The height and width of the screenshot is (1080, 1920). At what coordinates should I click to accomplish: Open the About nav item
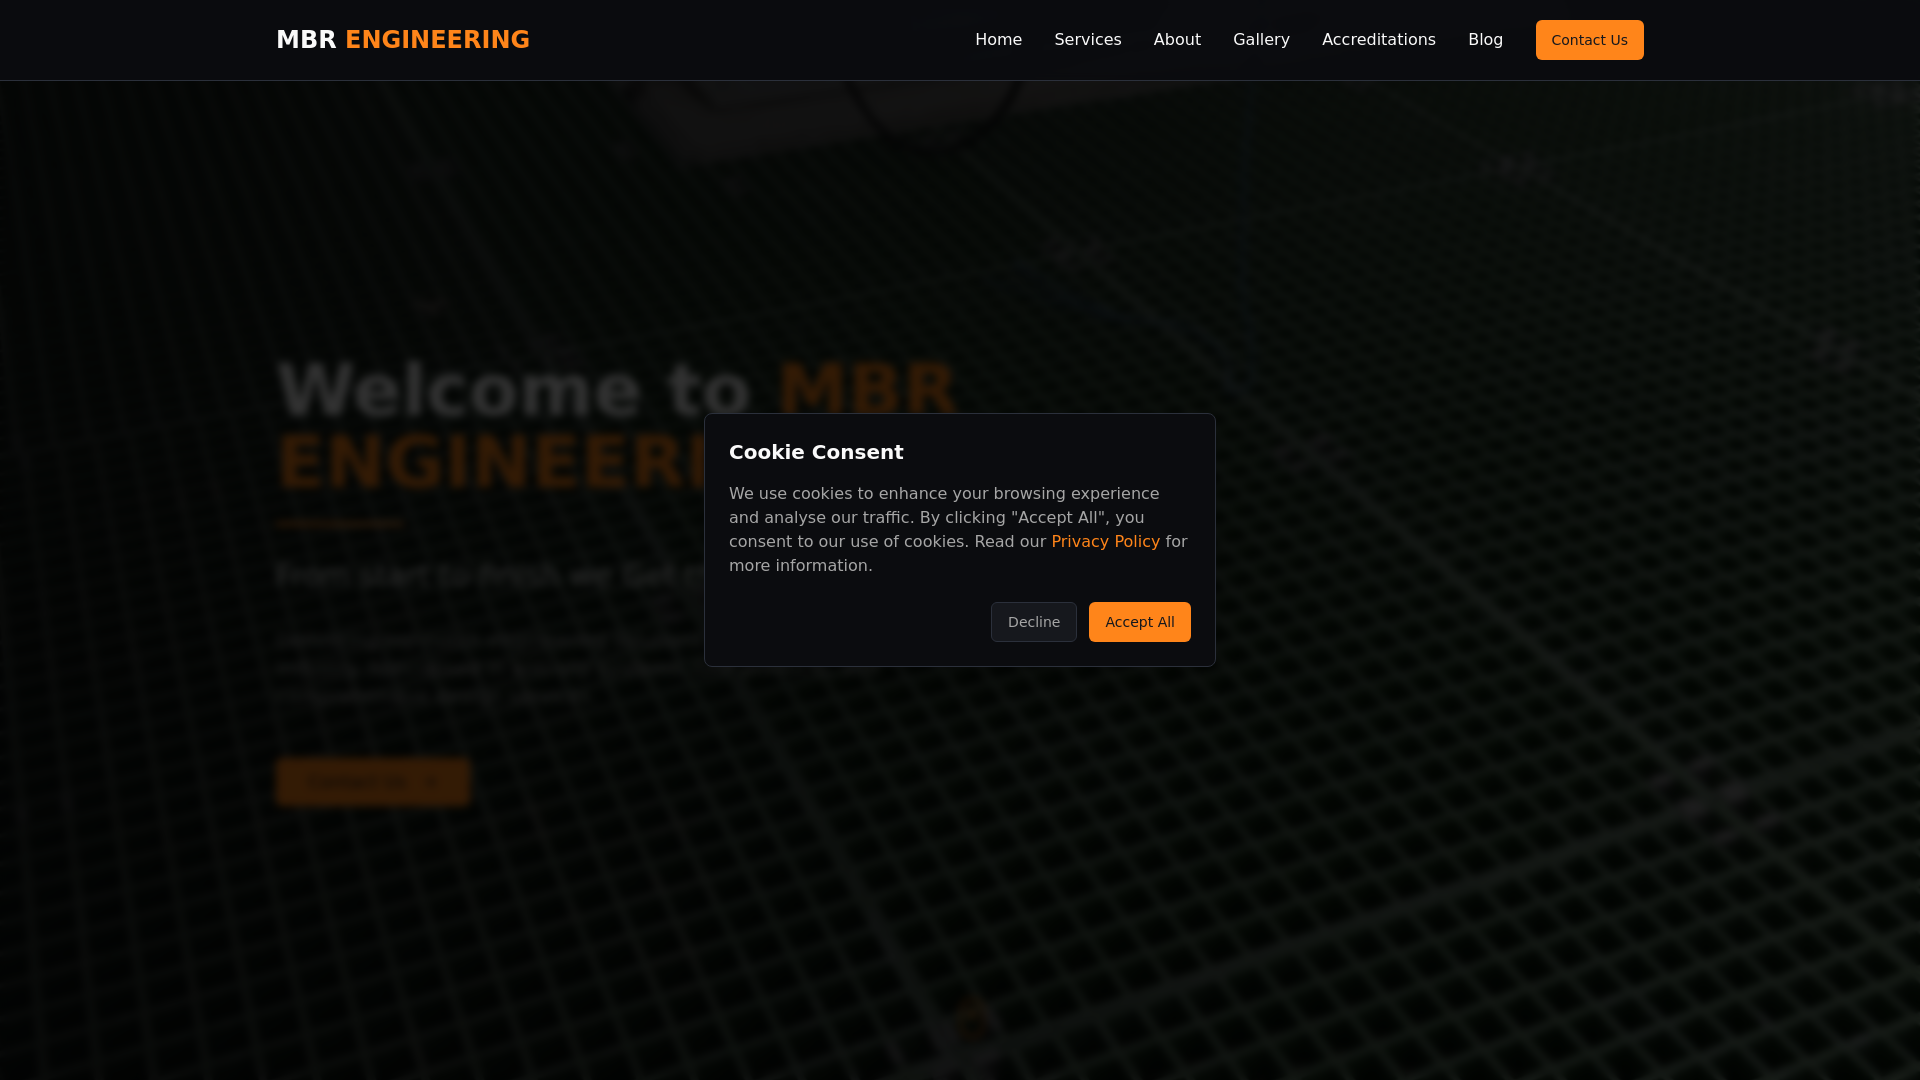(x=1177, y=40)
